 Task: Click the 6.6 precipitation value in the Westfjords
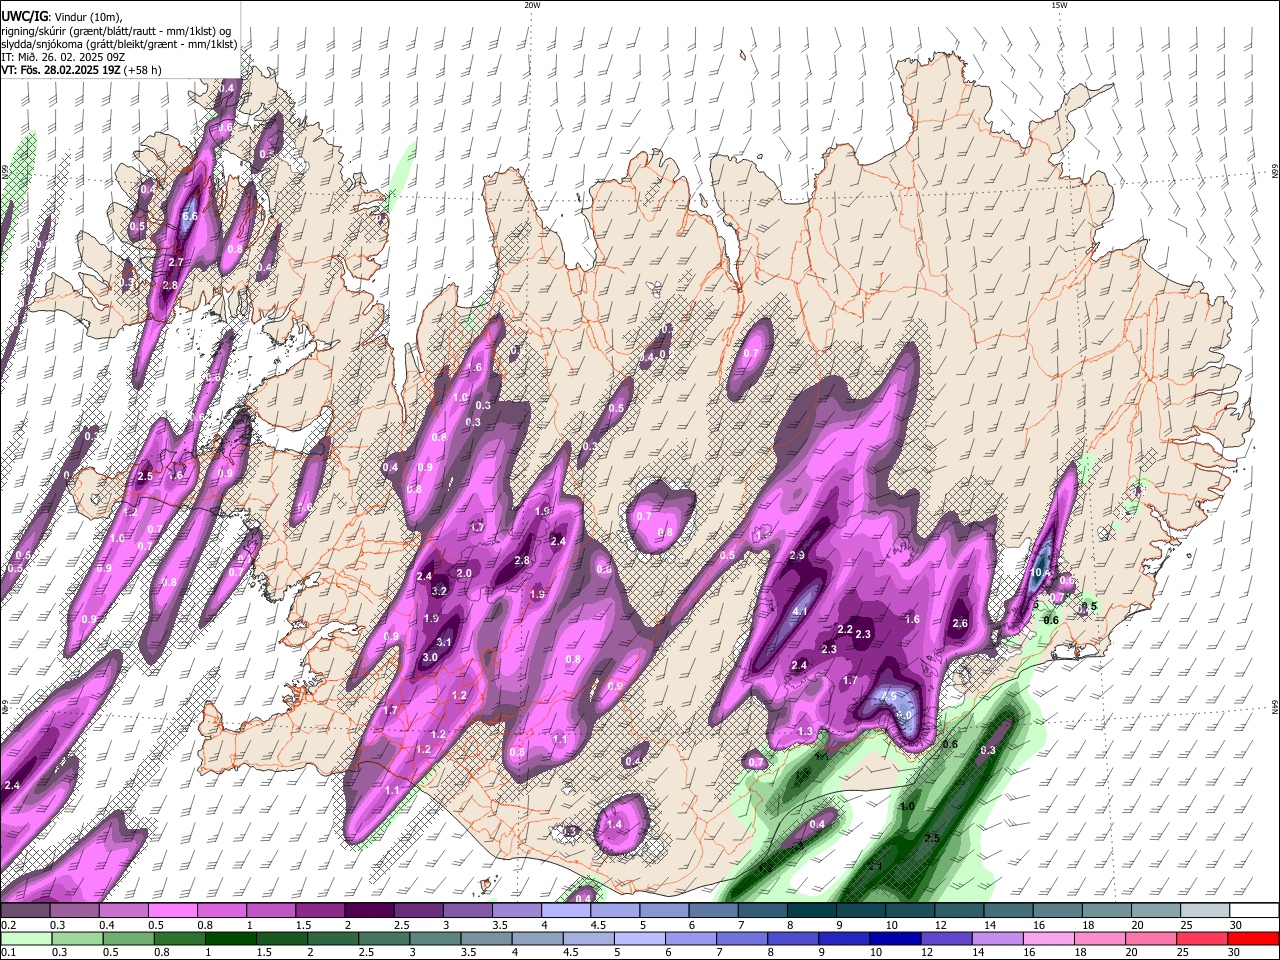tap(190, 216)
